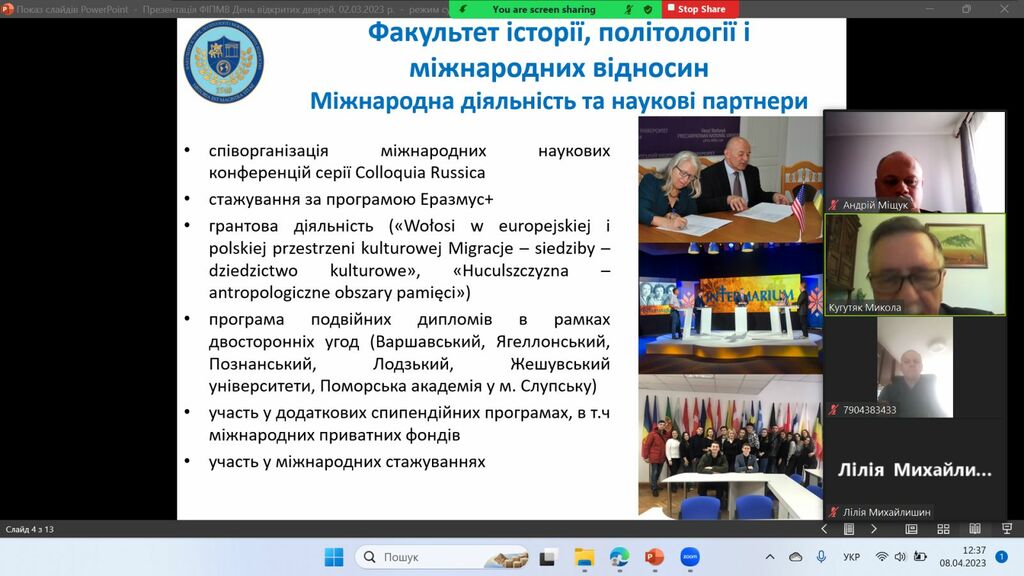Open Slide Sorter view icon
Viewport: 1024px width, 576px height.
[943, 529]
